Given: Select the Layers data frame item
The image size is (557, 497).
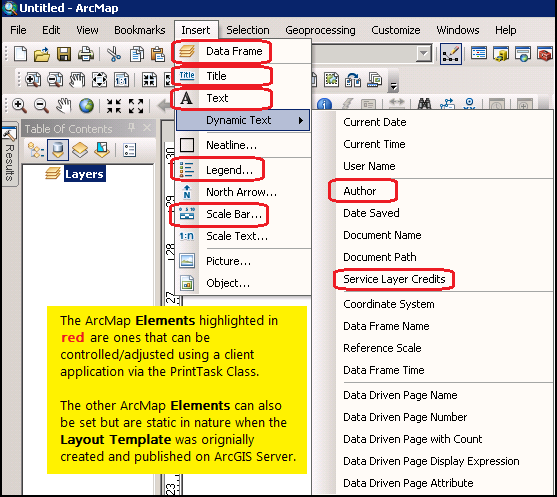Looking at the screenshot, I should [x=84, y=174].
